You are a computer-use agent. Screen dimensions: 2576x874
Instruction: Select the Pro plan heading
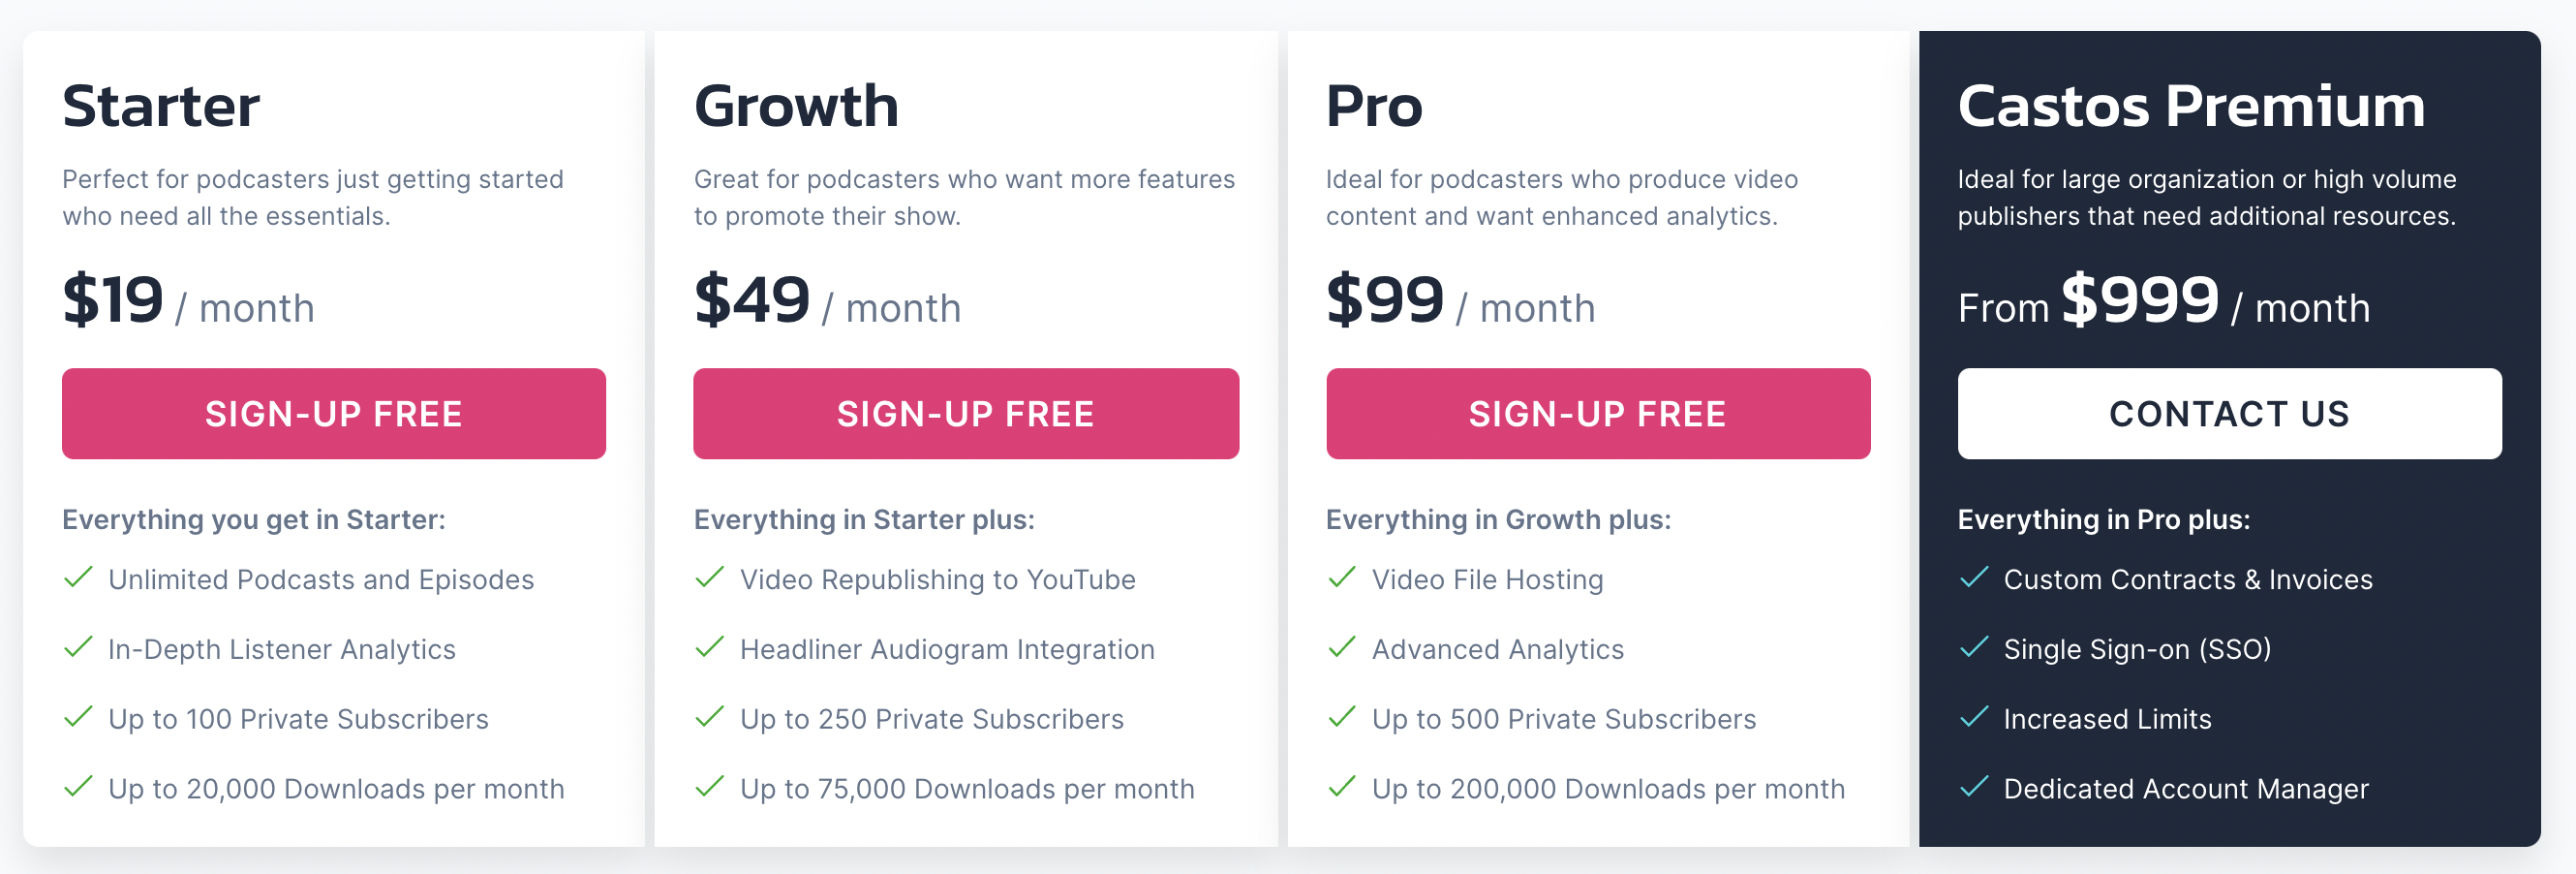tap(1374, 104)
